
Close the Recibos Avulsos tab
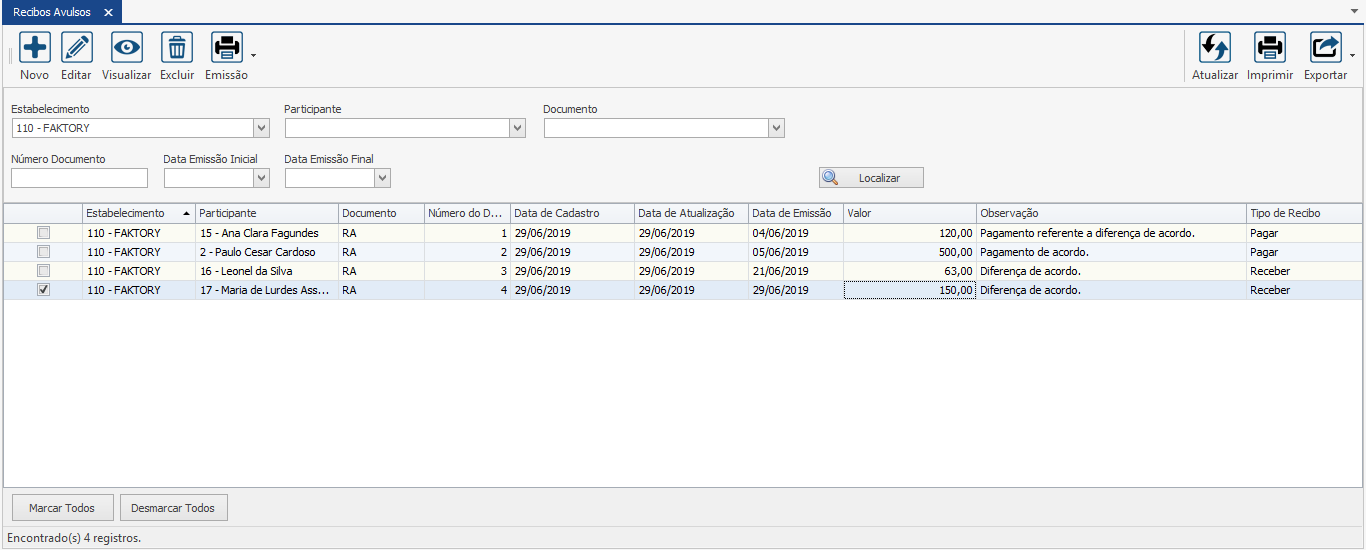(x=108, y=12)
